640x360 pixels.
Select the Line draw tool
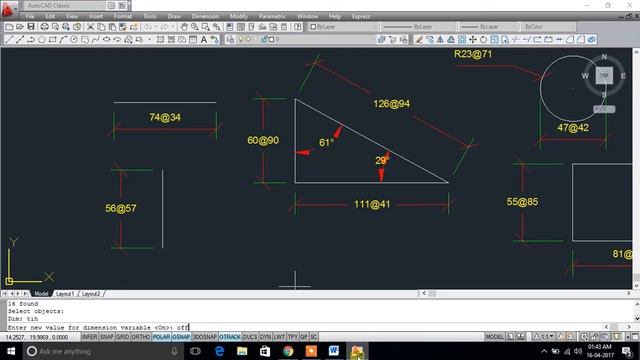click(x=9, y=40)
